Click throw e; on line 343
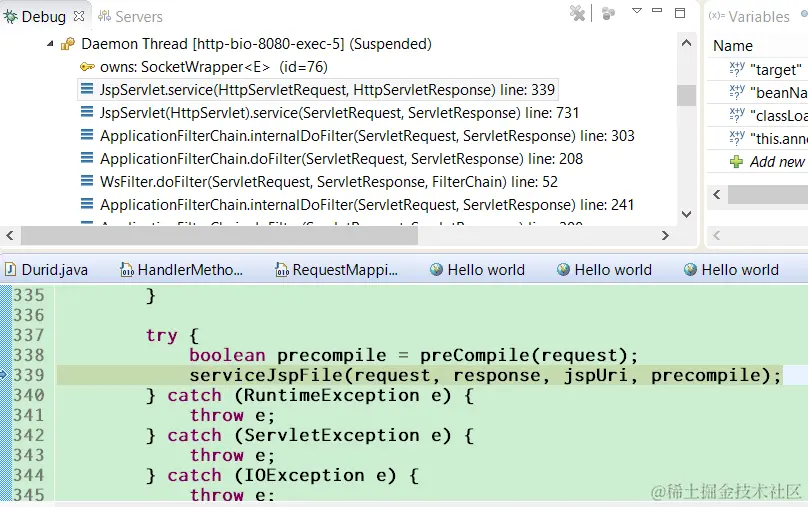Viewport: 808px width, 507px height. coord(232,455)
